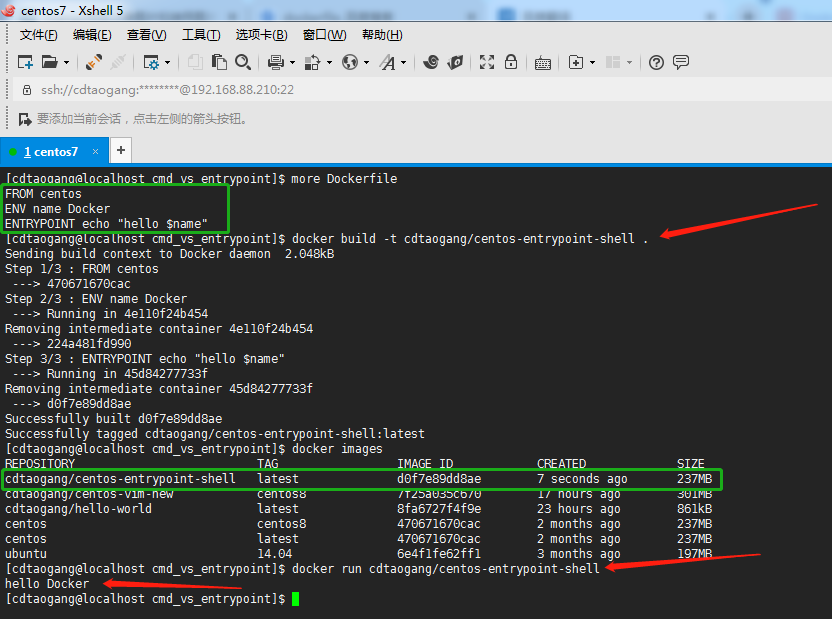Viewport: 832px width, 619px height.
Task: Click the New Session icon
Action: [25, 62]
